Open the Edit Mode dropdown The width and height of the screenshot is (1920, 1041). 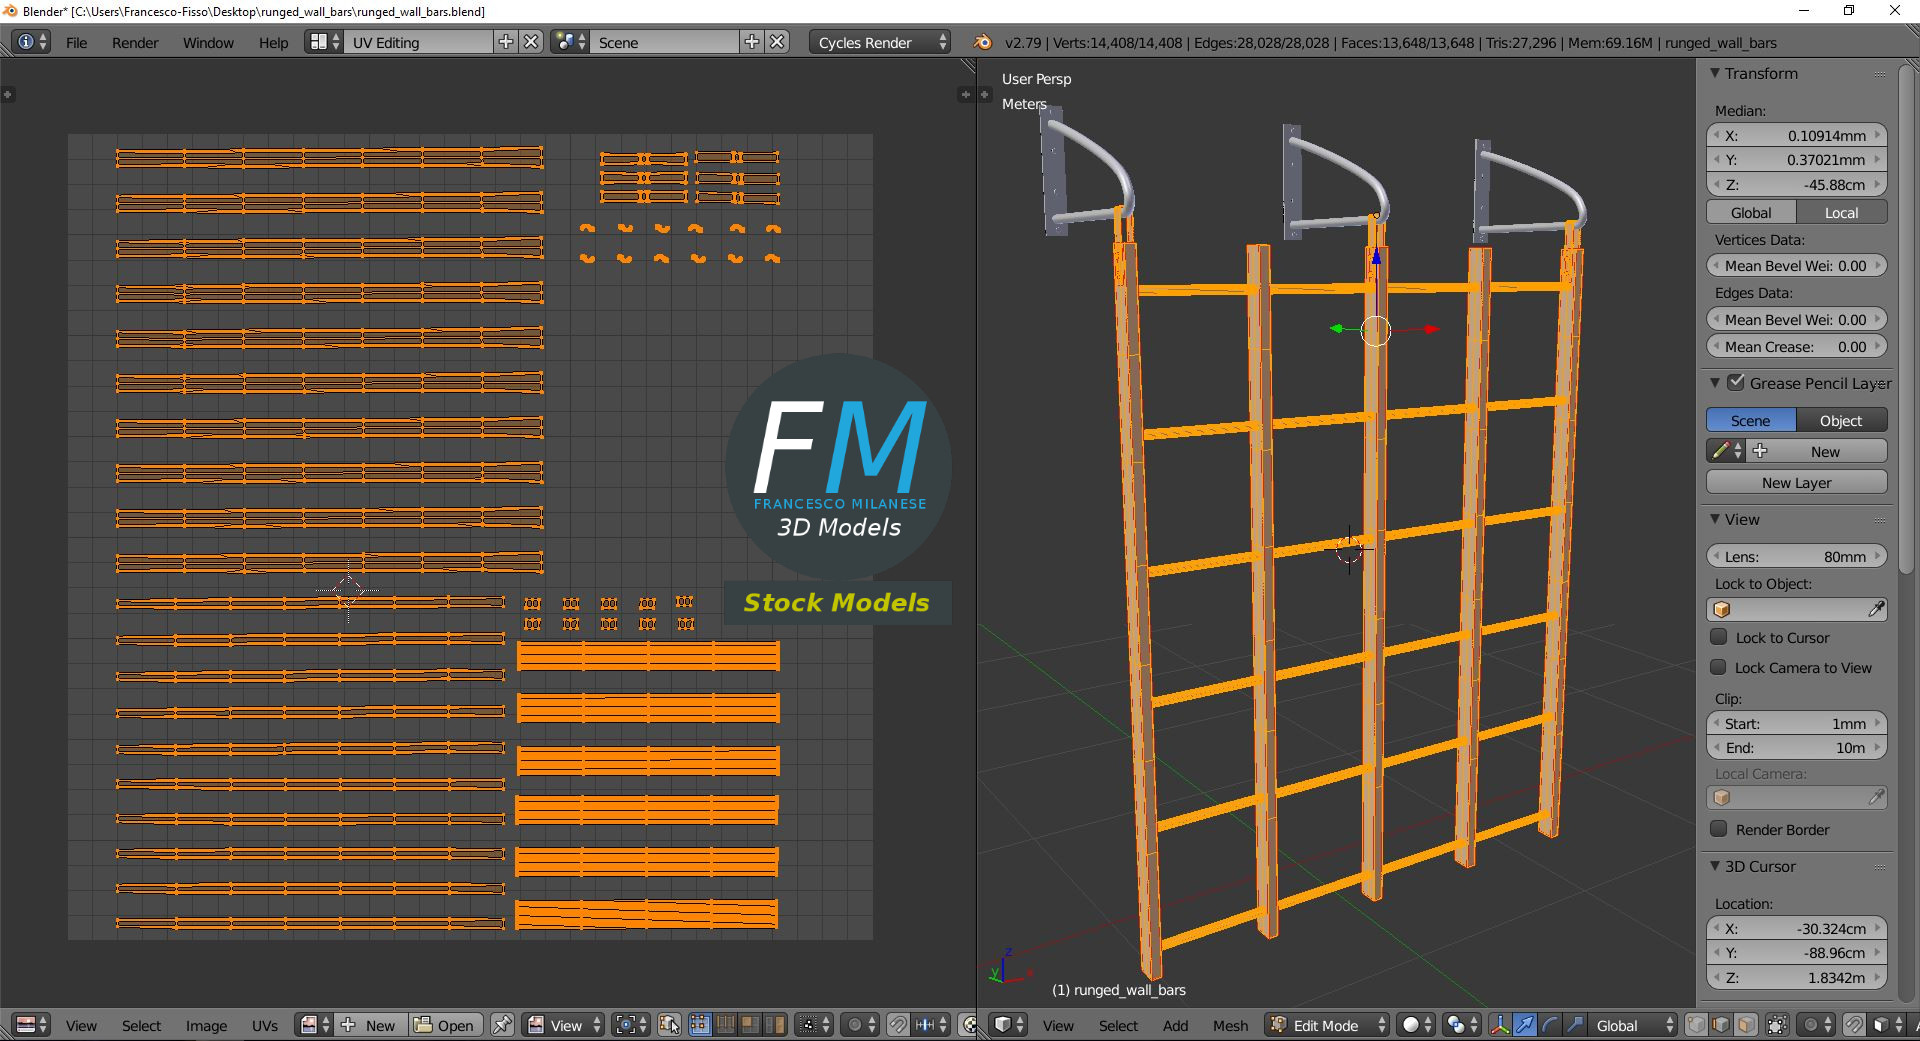point(1328,1025)
